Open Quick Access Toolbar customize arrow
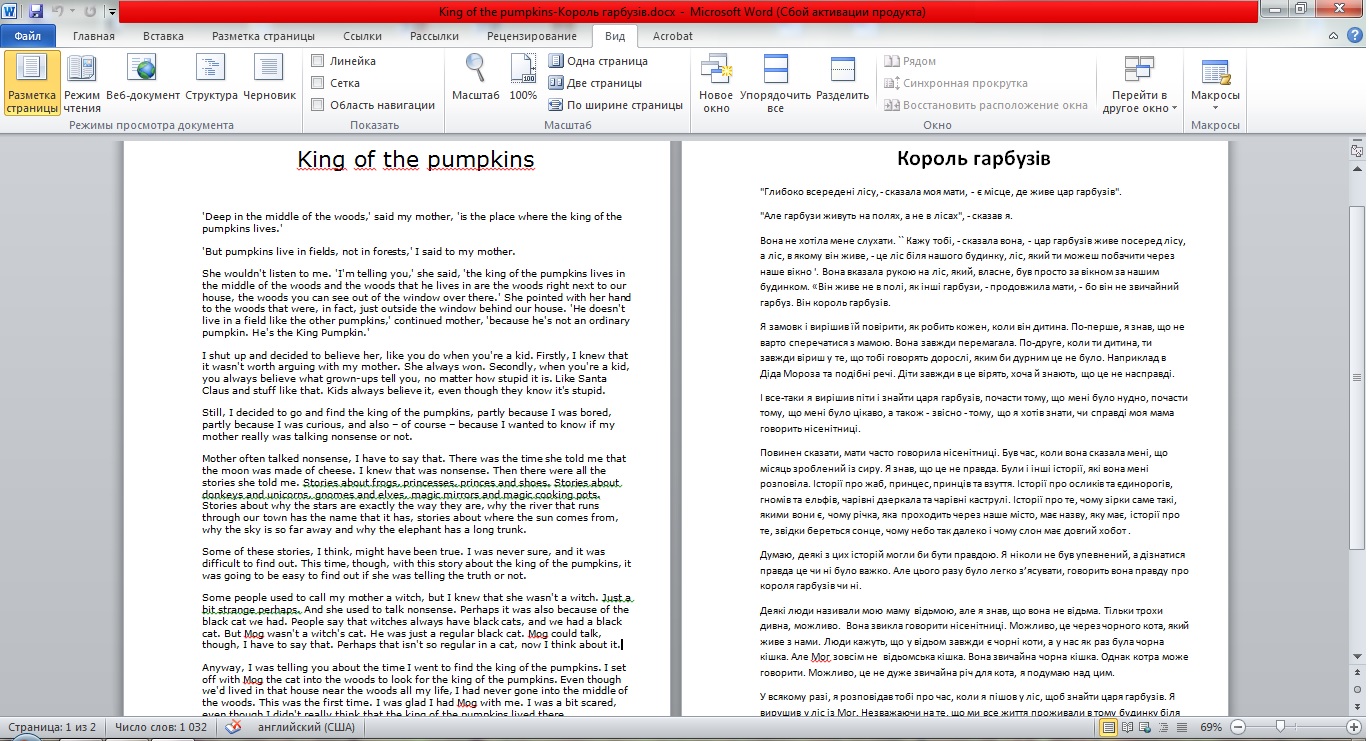 point(110,13)
